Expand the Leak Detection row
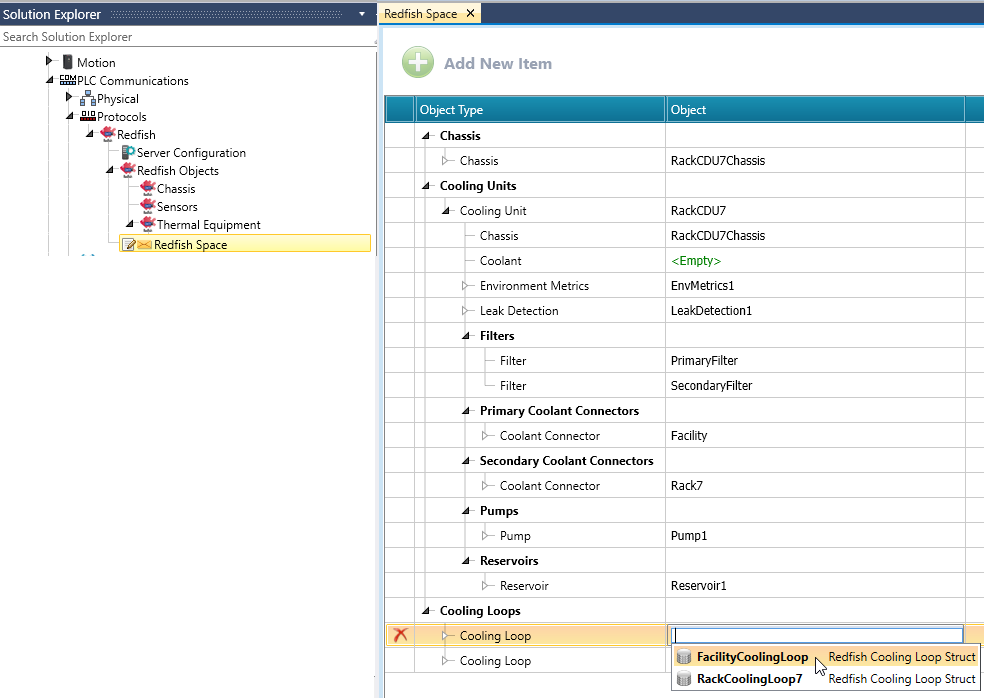984x698 pixels. (x=466, y=311)
